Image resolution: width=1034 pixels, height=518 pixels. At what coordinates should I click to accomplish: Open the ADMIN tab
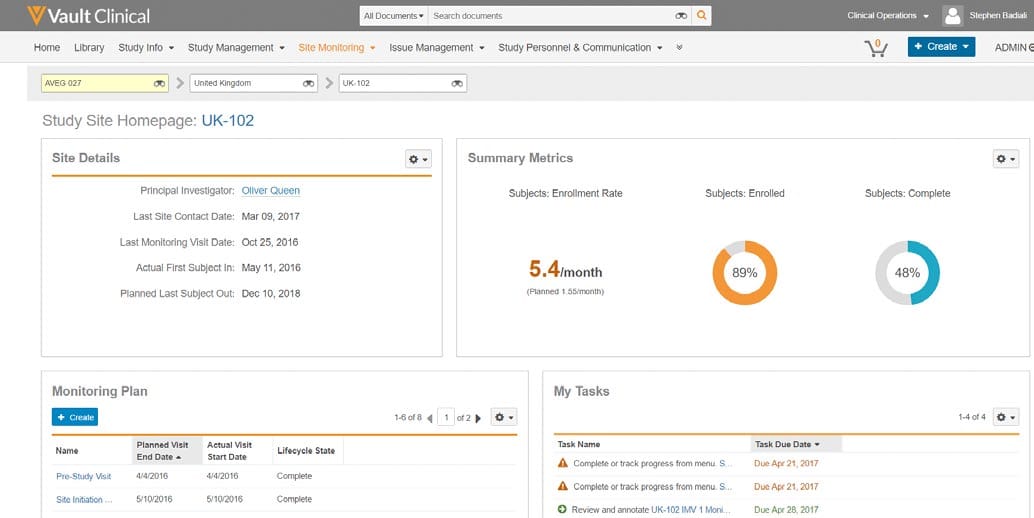coord(1014,47)
